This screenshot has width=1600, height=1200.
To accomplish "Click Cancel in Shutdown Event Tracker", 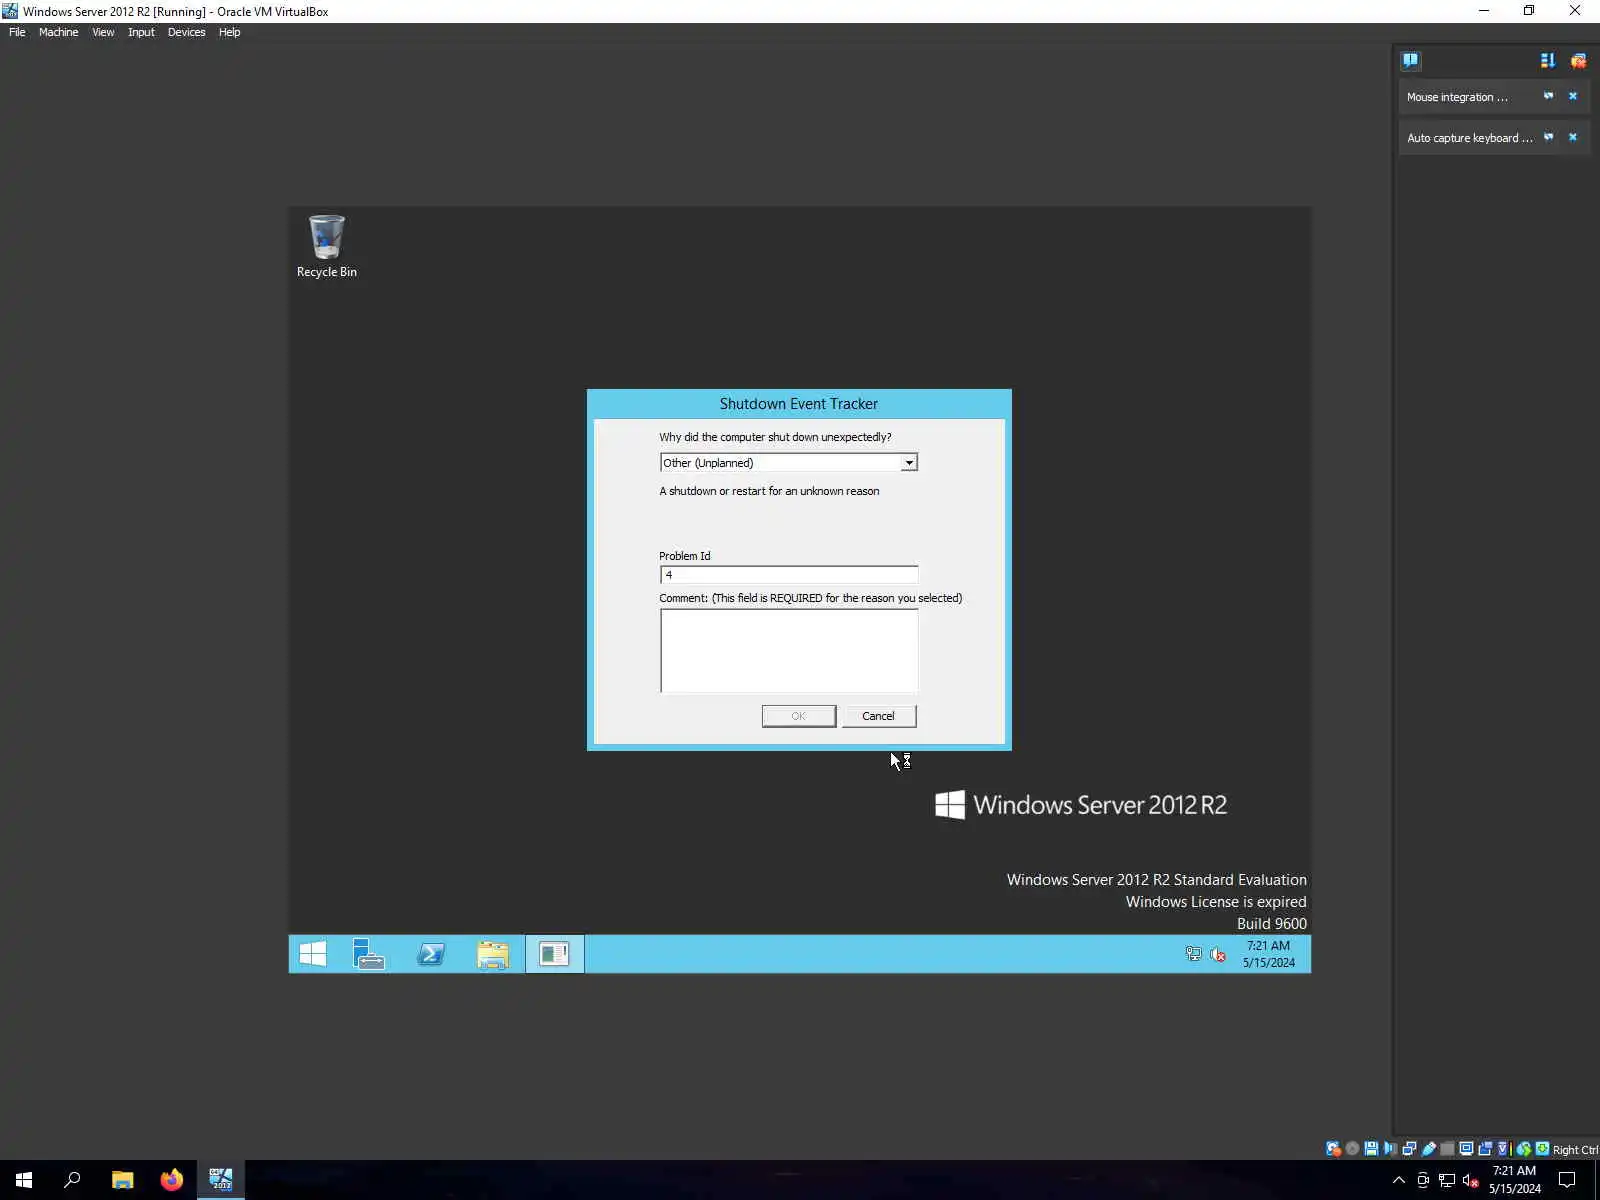I will [878, 716].
